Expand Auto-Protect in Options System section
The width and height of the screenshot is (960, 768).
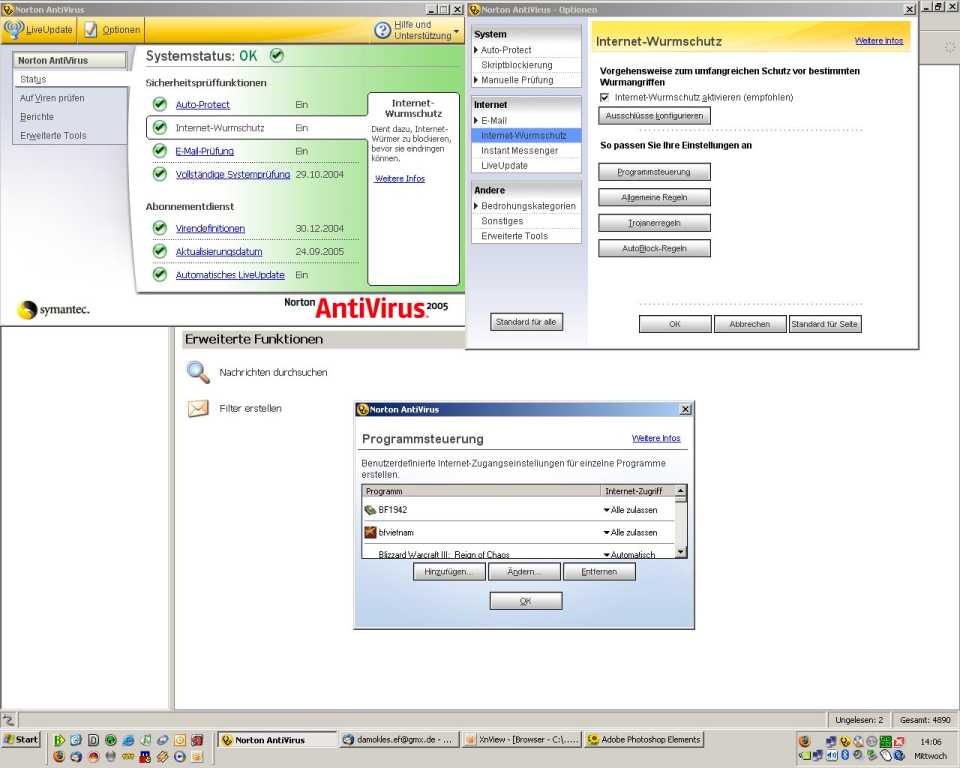pyautogui.click(x=476, y=50)
